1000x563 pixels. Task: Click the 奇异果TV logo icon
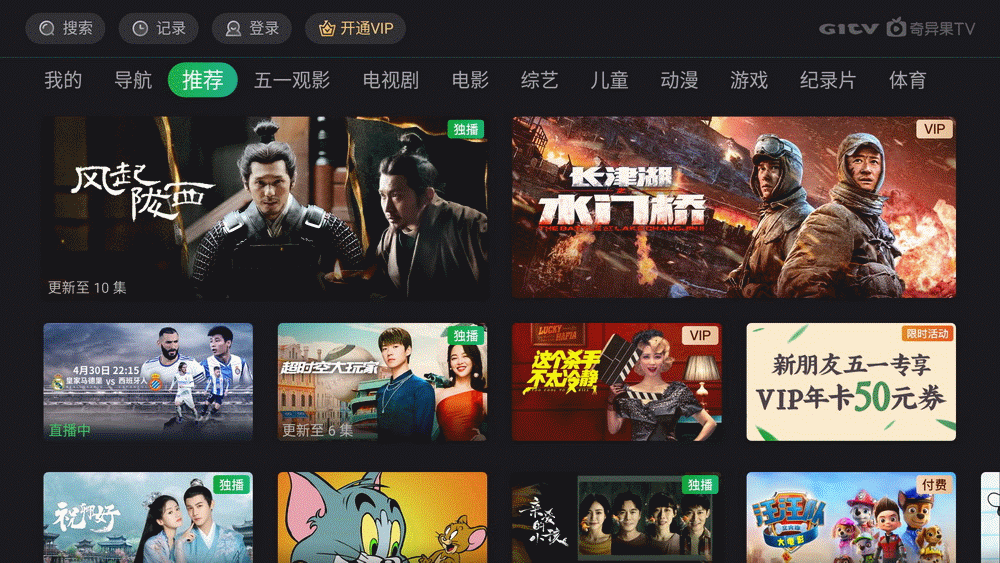click(x=896, y=27)
